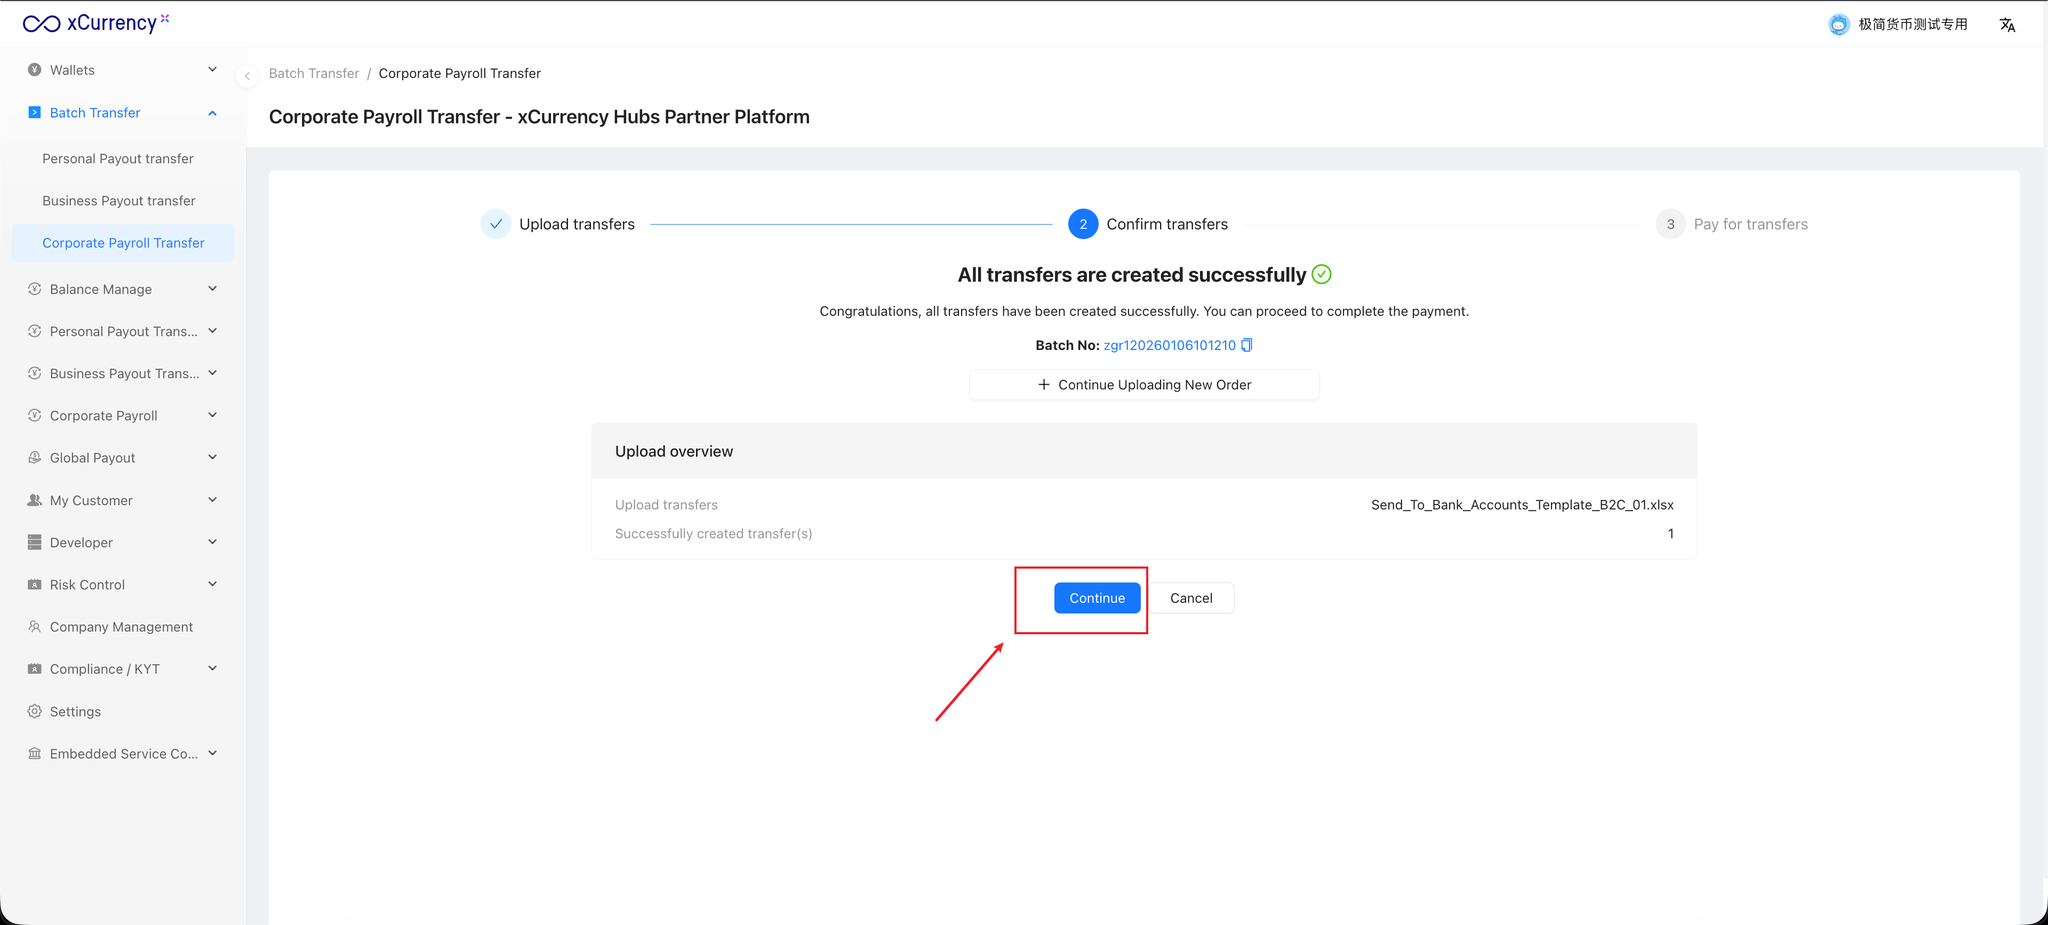Click Continue Uploading New Order button

click(x=1144, y=385)
